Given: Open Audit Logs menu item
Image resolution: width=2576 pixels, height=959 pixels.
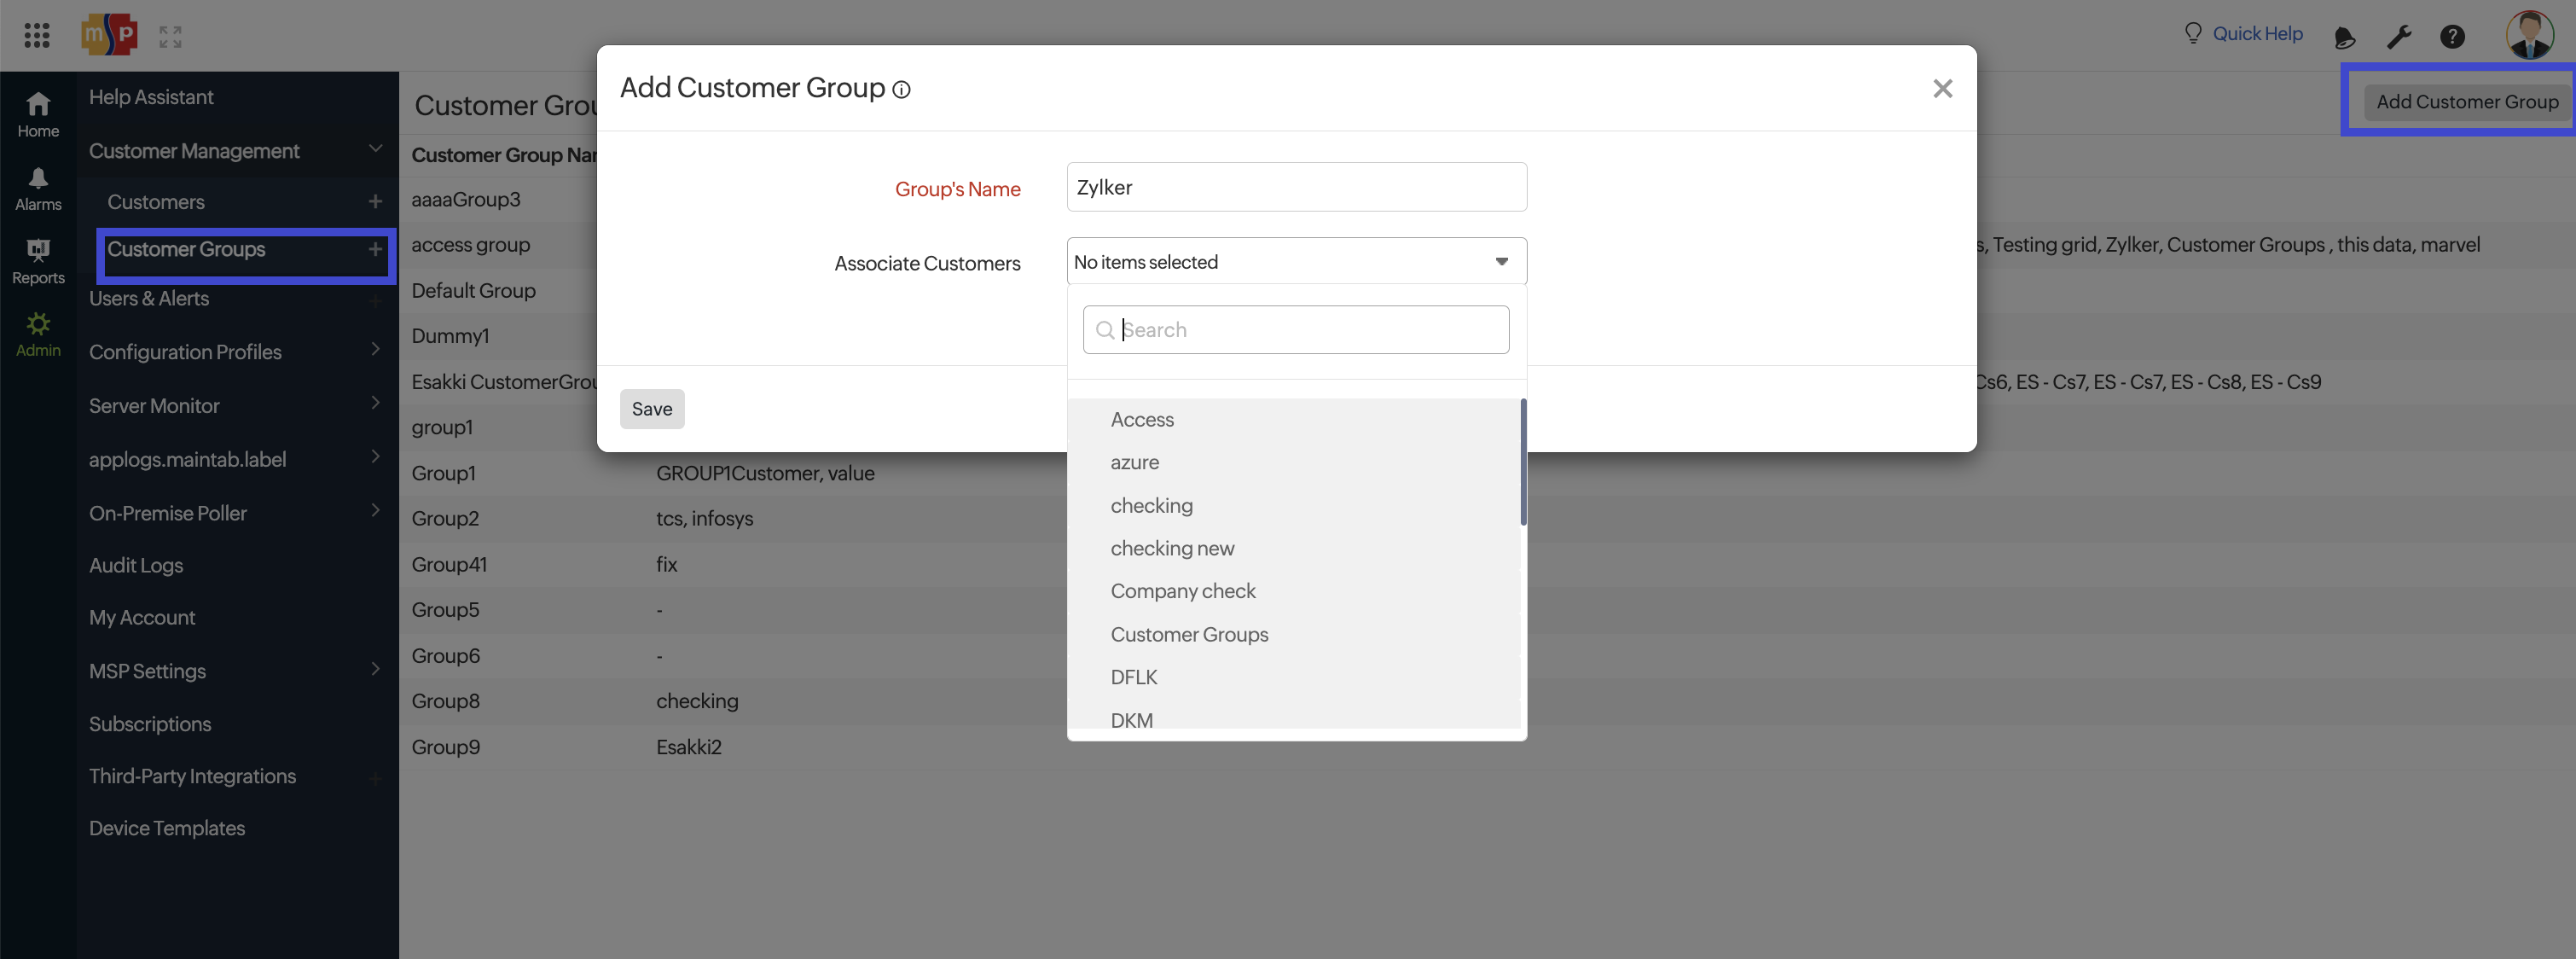Looking at the screenshot, I should [136, 565].
